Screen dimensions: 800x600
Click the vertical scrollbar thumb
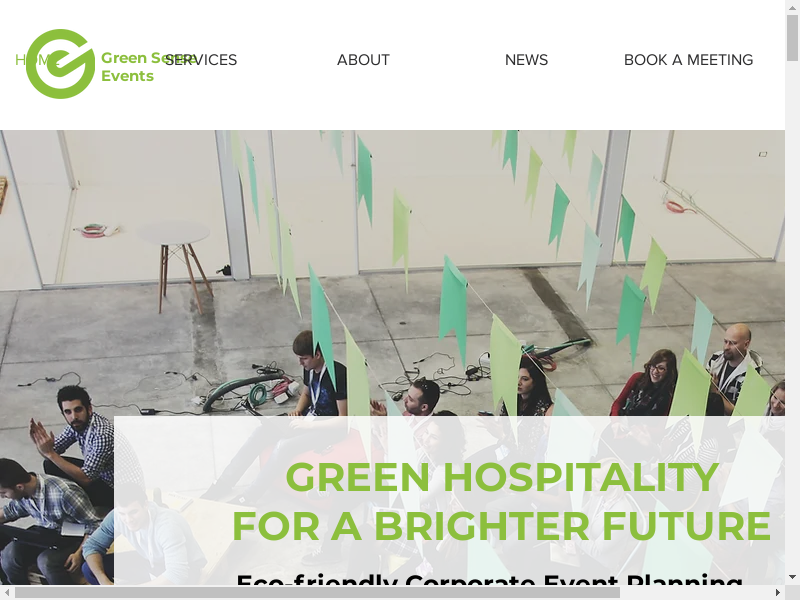click(x=792, y=38)
